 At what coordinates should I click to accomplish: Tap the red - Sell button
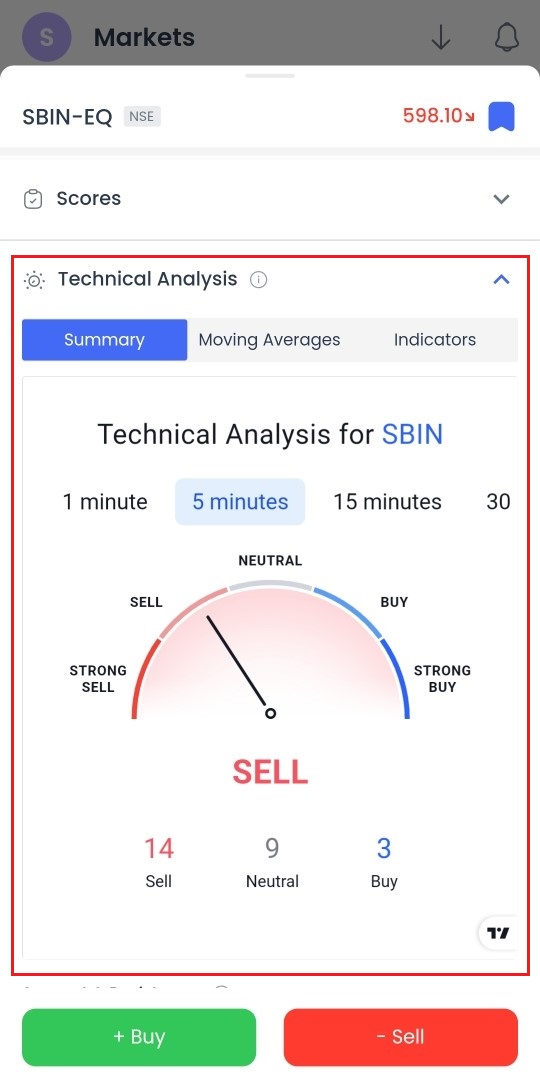401,1037
